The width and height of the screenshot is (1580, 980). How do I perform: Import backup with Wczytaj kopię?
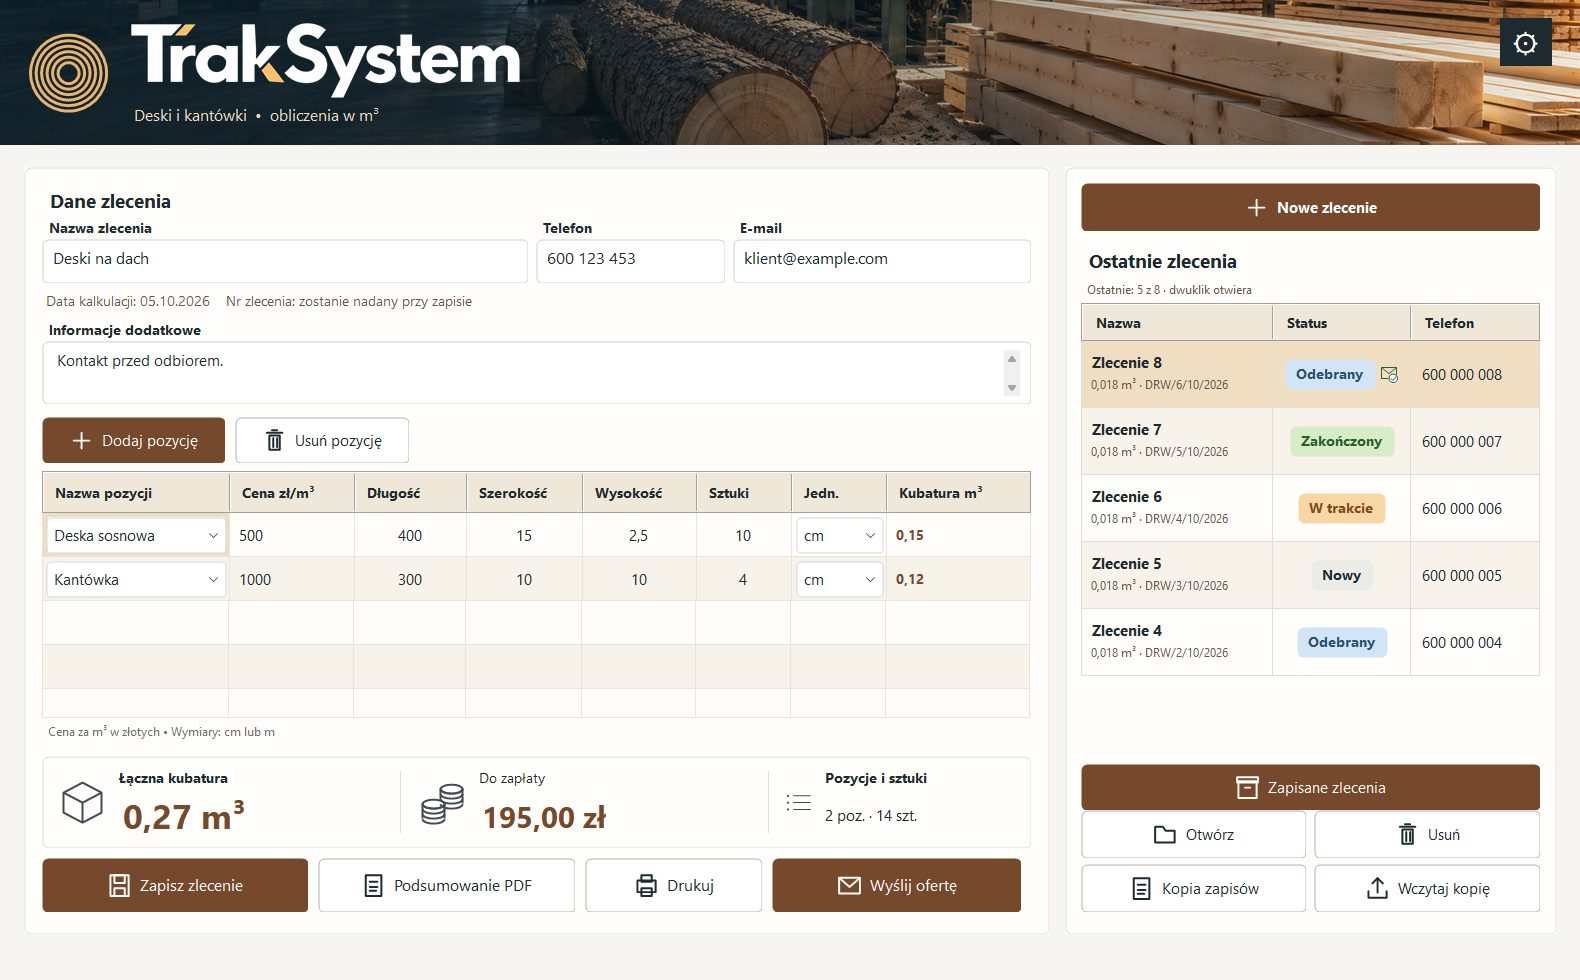(1427, 888)
